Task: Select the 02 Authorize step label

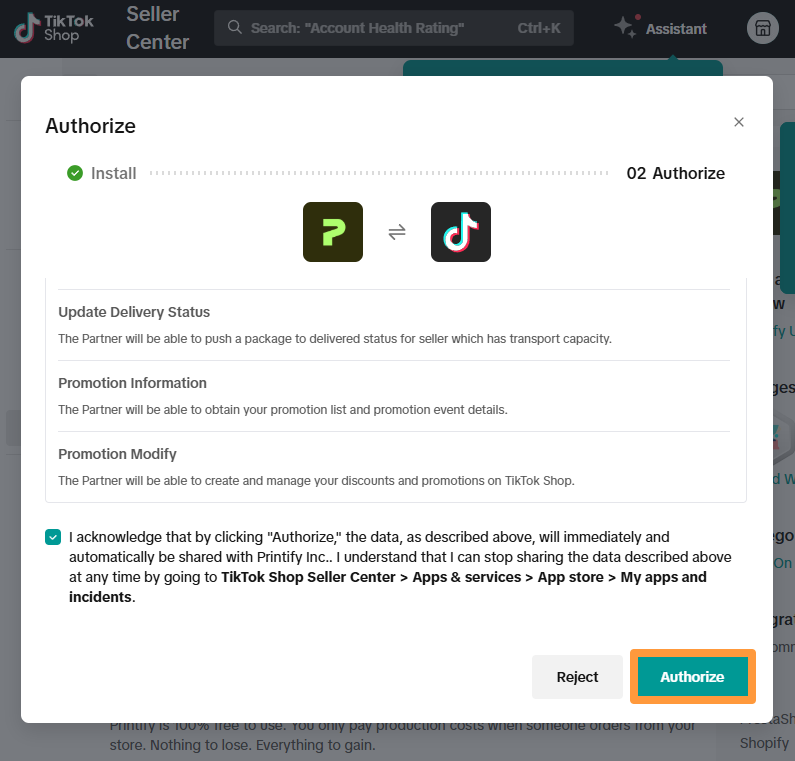Action: (675, 173)
